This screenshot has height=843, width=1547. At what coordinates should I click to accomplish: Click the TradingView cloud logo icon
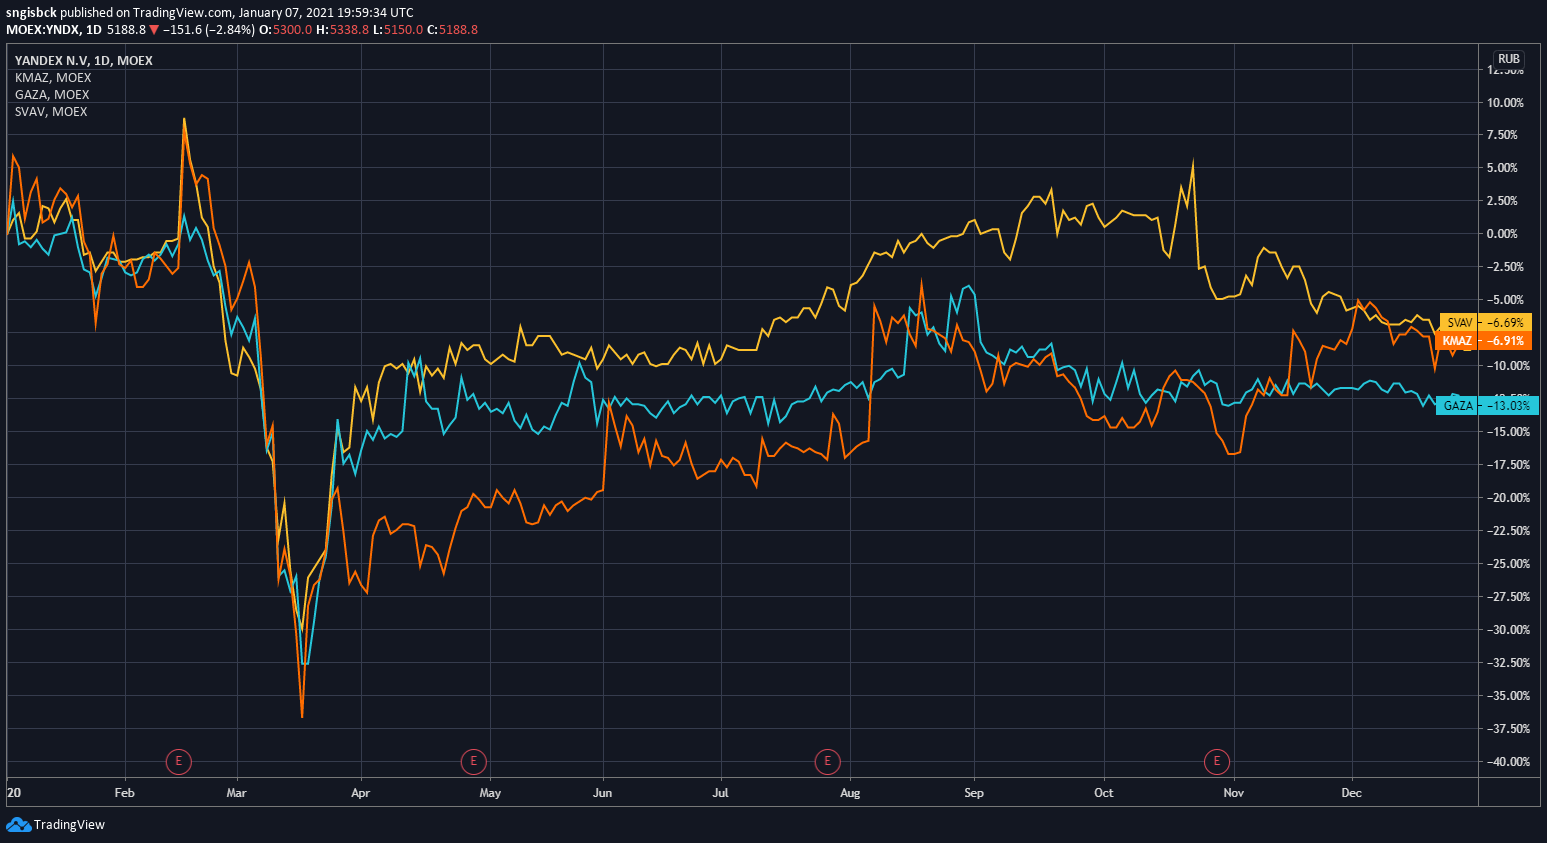point(18,824)
